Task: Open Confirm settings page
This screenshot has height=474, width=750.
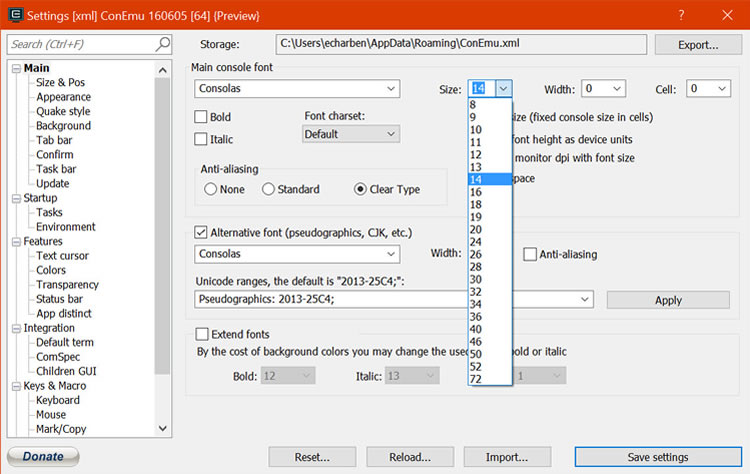Action: [55, 154]
